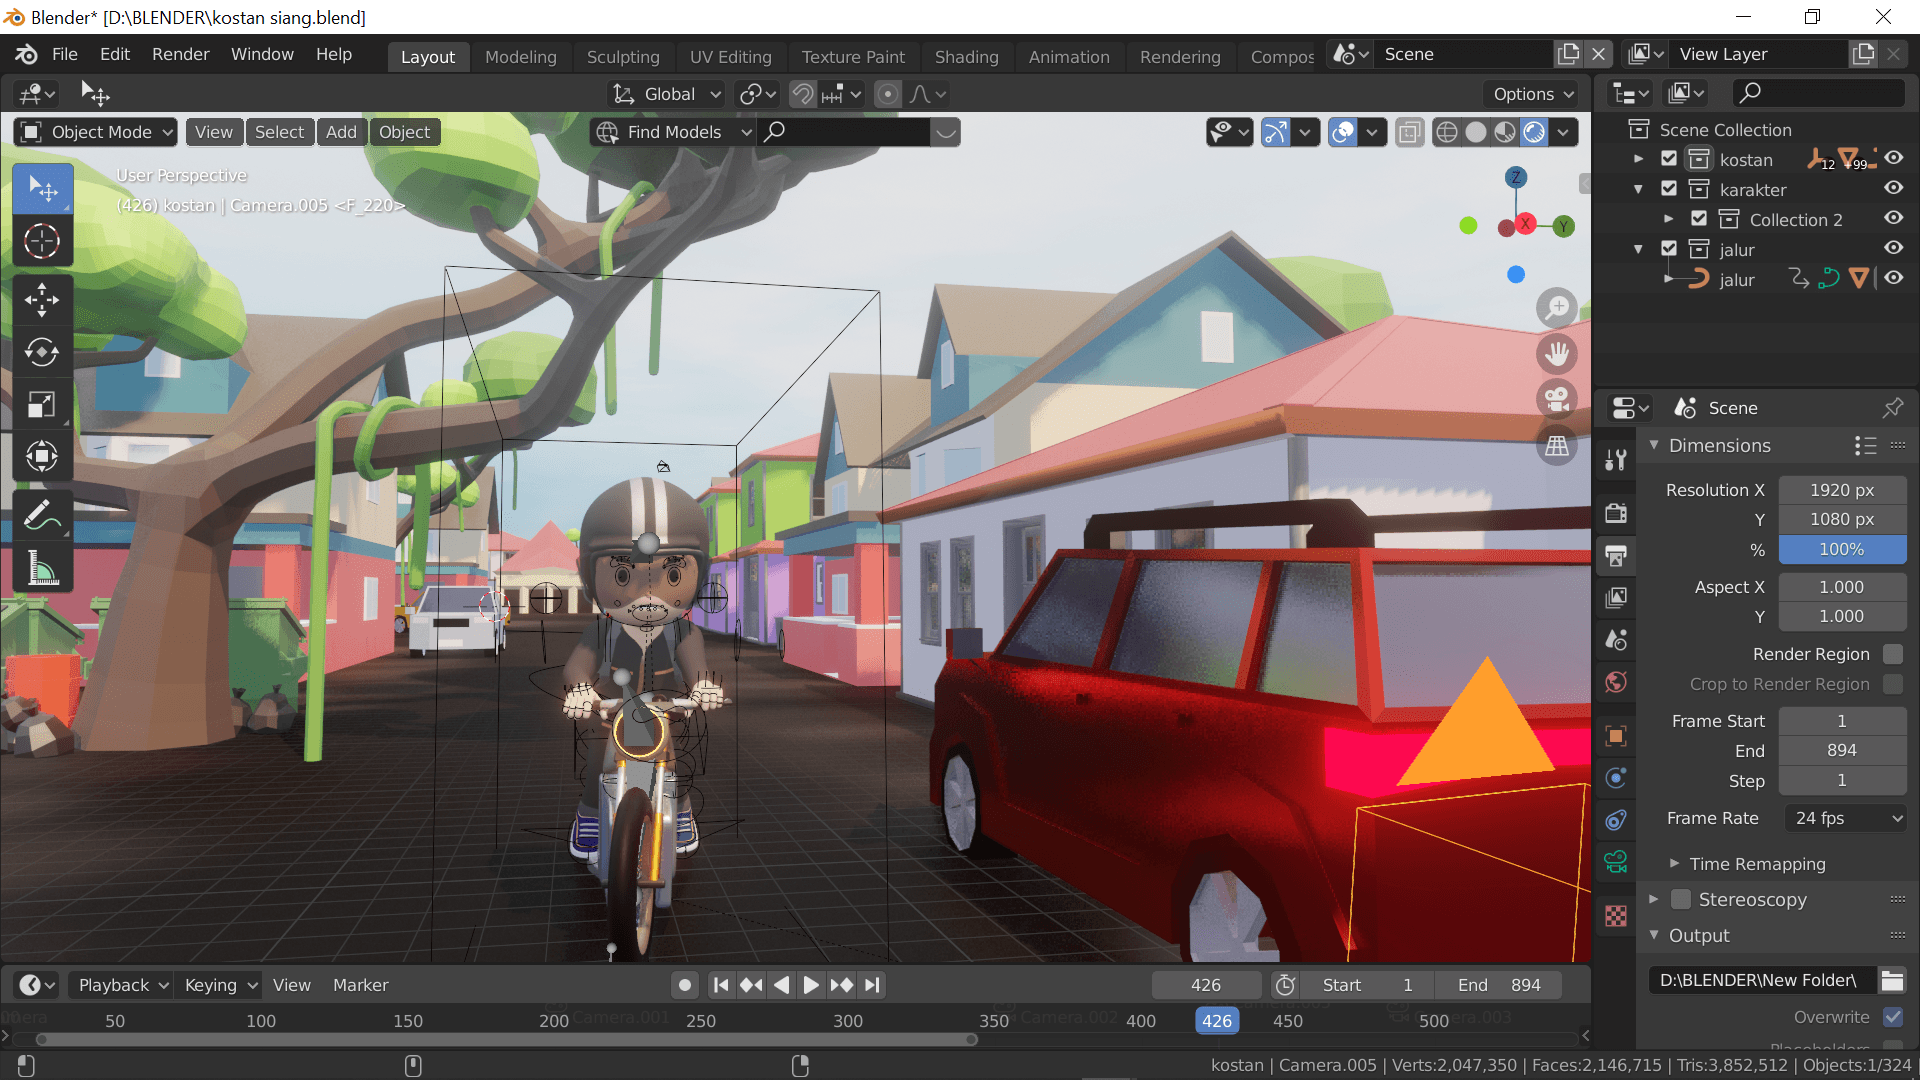This screenshot has width=1920, height=1080.
Task: Open the Render menu
Action: click(x=180, y=54)
